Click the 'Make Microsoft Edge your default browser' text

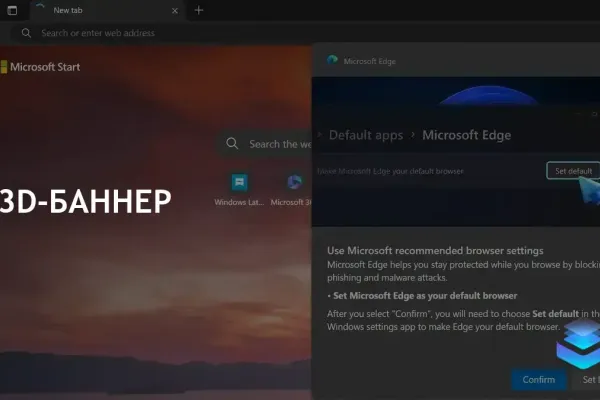tap(390, 171)
